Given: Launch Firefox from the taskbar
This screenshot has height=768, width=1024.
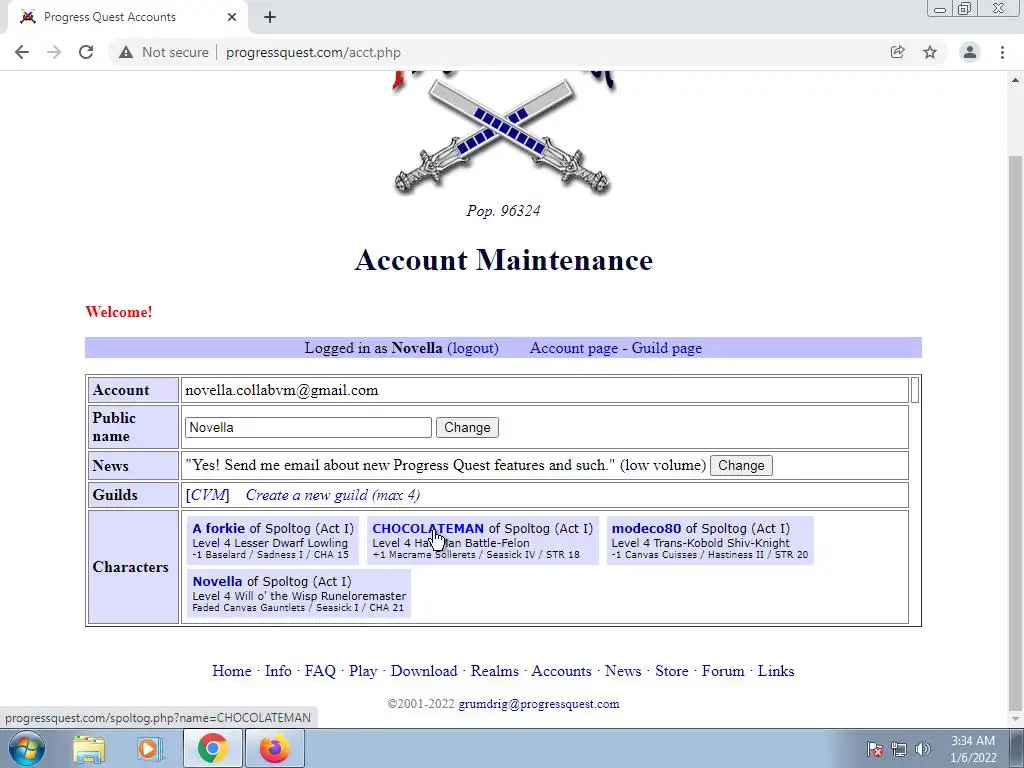Looking at the screenshot, I should click(x=274, y=748).
